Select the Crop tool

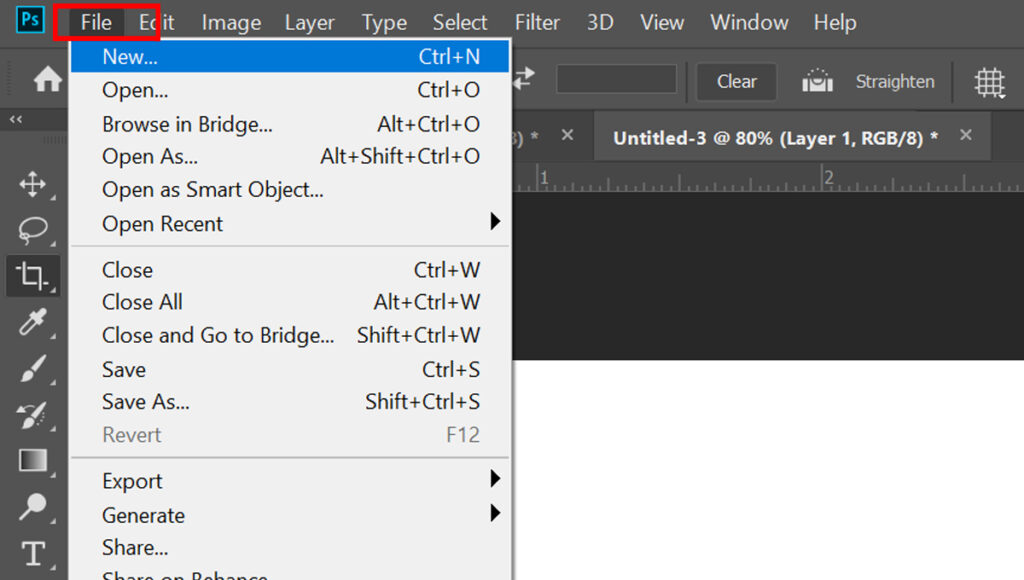[x=33, y=275]
